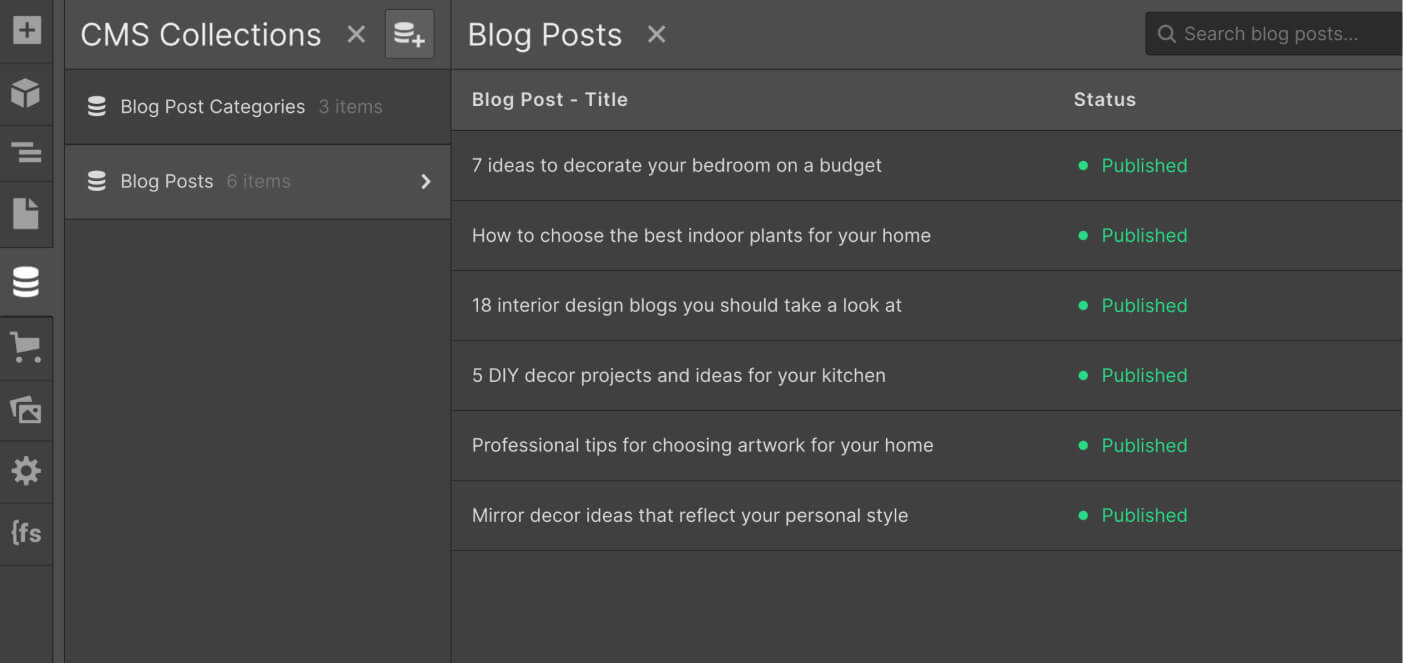Sort by the Blog Post - Title column

coord(550,100)
